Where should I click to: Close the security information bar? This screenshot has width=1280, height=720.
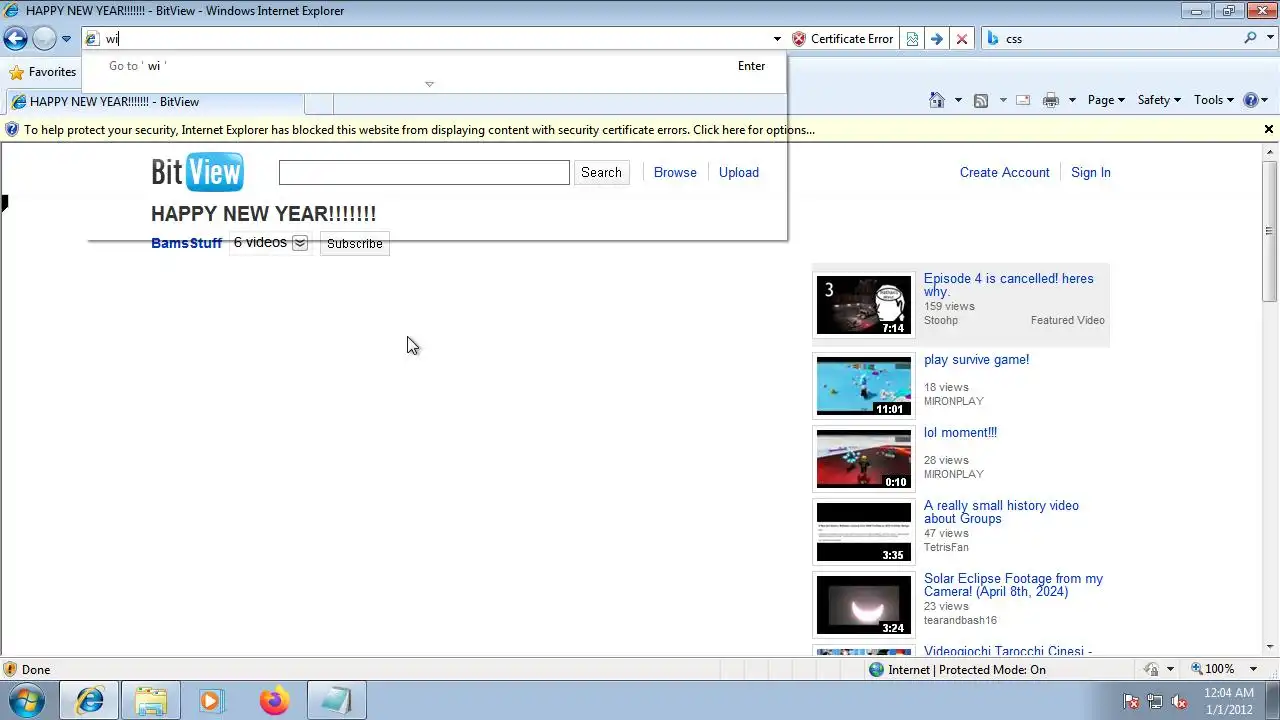(1268, 129)
